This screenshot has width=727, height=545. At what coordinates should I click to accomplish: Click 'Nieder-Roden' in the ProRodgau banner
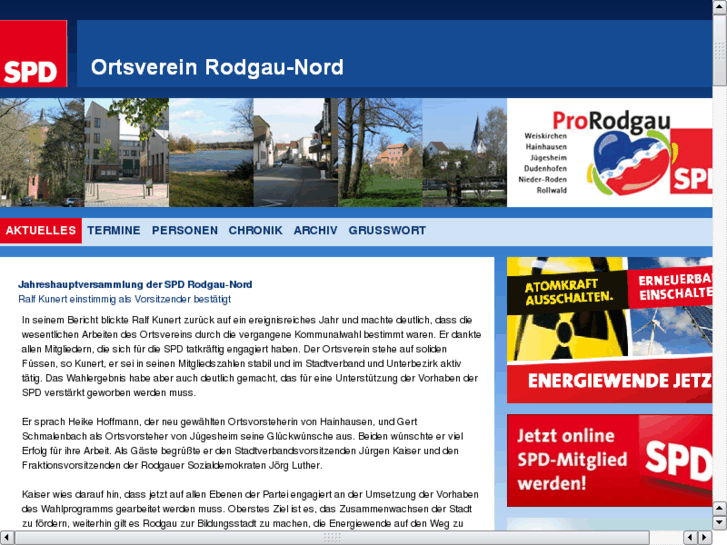coord(542,179)
